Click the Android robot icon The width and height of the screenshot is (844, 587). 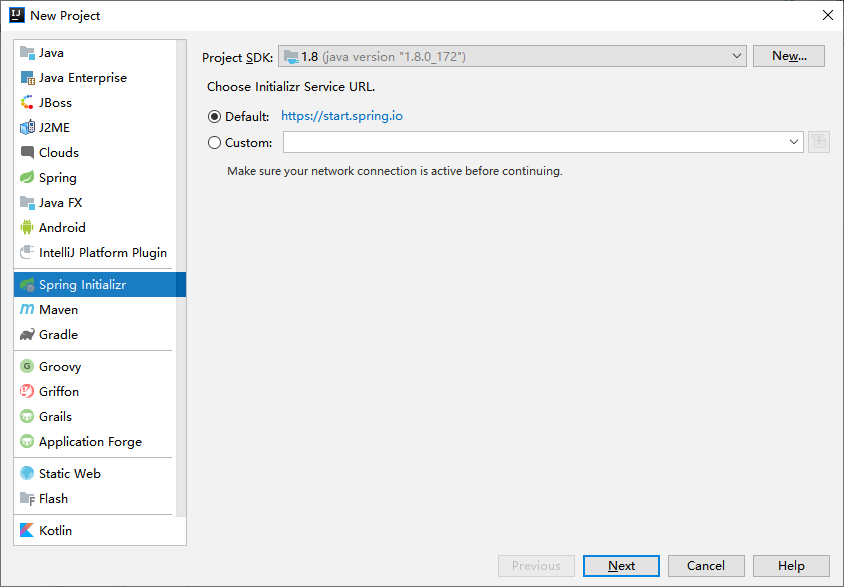(x=27, y=228)
